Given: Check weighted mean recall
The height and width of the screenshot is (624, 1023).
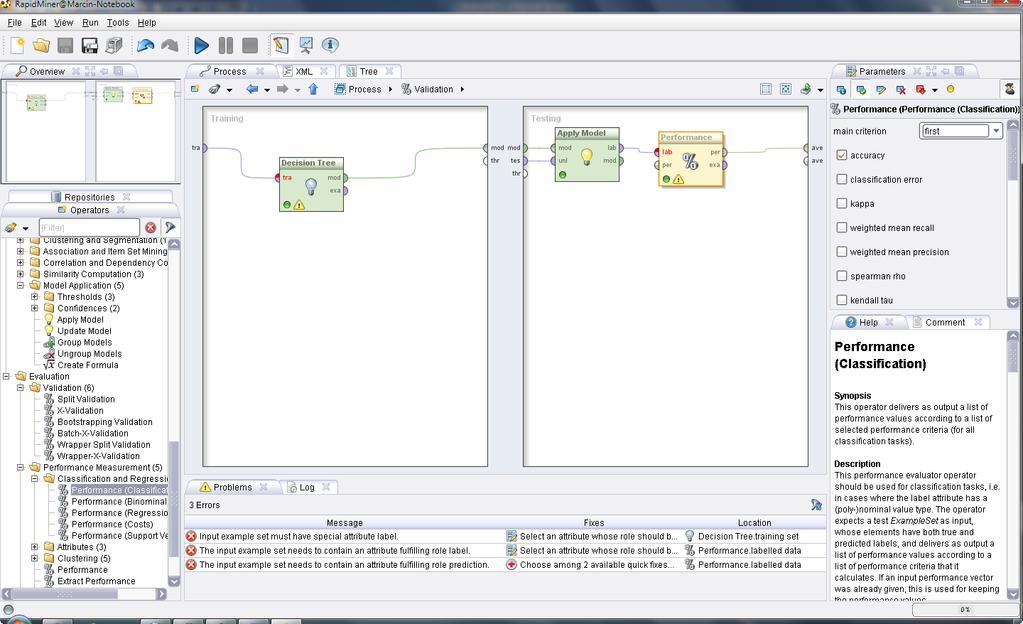Looking at the screenshot, I should click(x=842, y=228).
